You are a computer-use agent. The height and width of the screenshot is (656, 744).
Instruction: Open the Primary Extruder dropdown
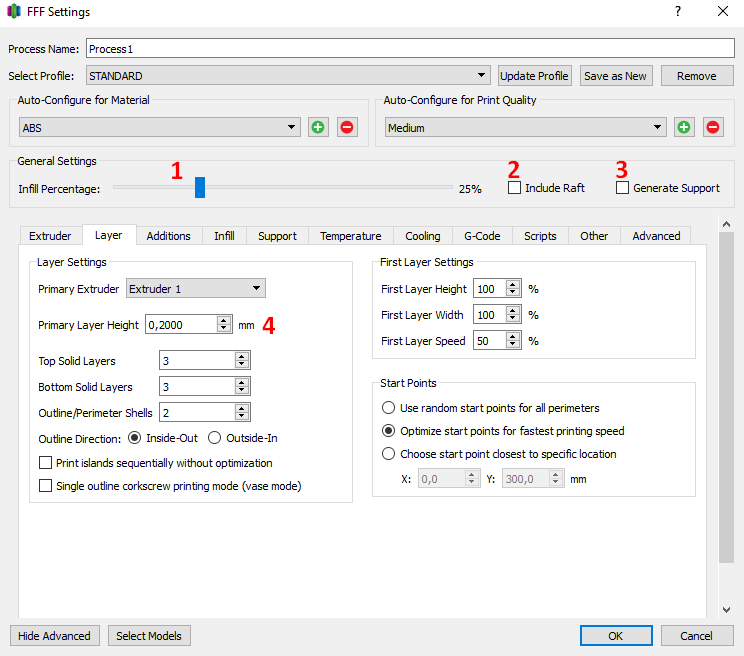pos(196,288)
